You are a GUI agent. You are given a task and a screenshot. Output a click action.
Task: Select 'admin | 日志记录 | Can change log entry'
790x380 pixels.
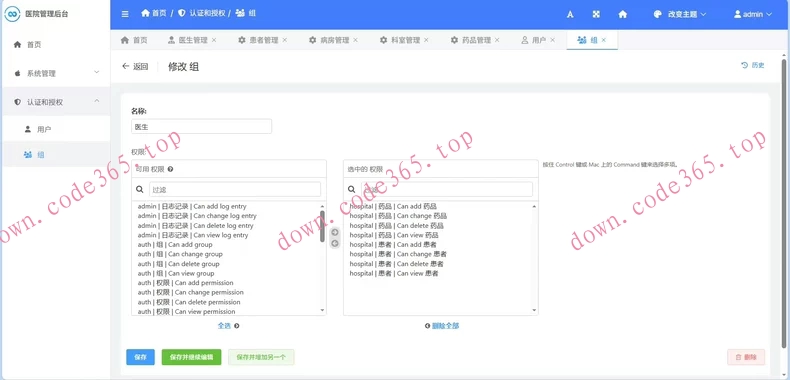point(197,216)
